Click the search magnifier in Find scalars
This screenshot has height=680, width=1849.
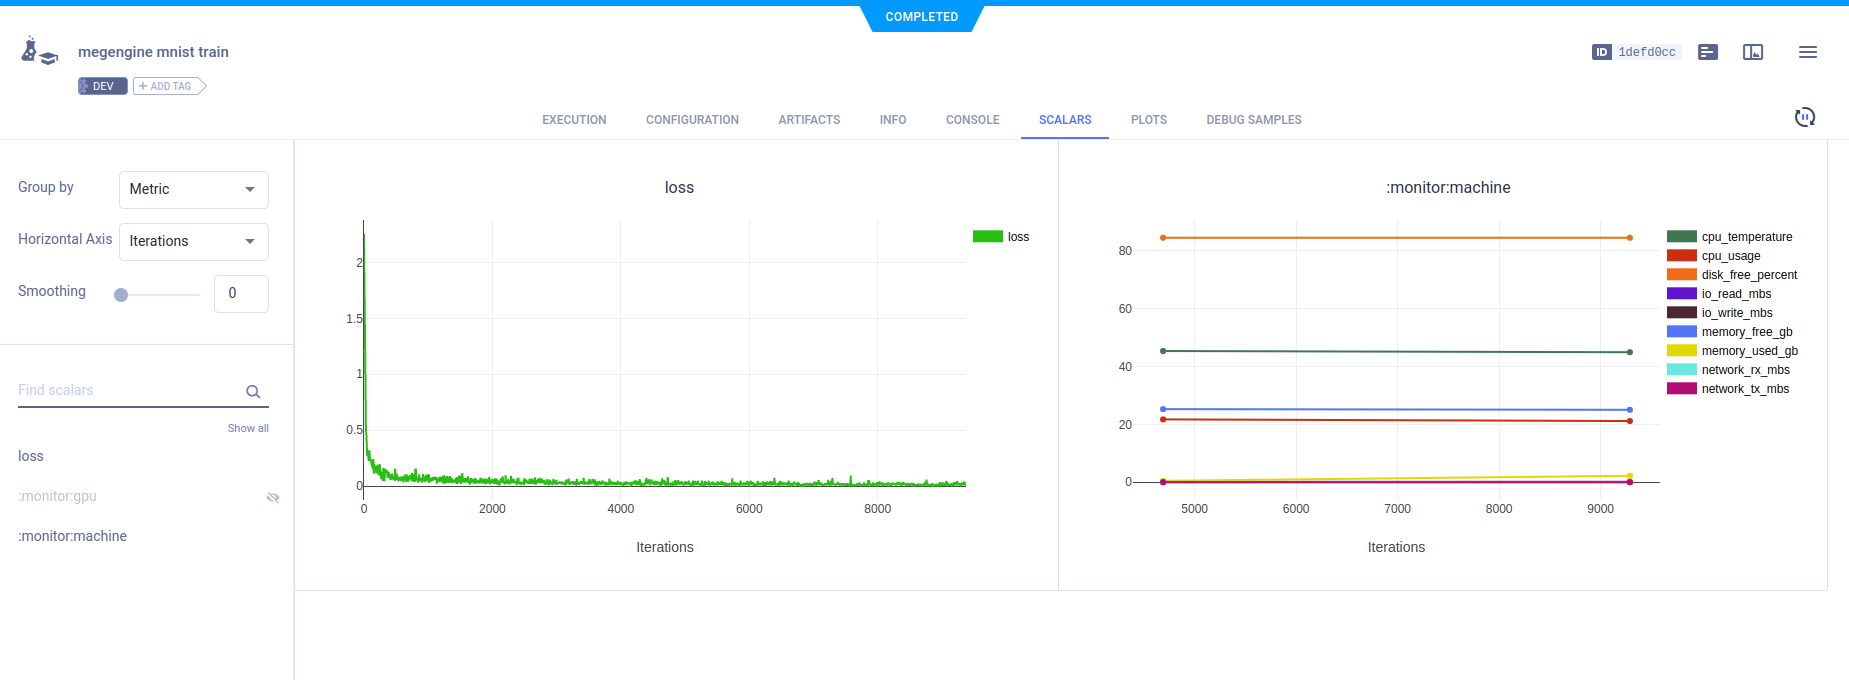[253, 392]
